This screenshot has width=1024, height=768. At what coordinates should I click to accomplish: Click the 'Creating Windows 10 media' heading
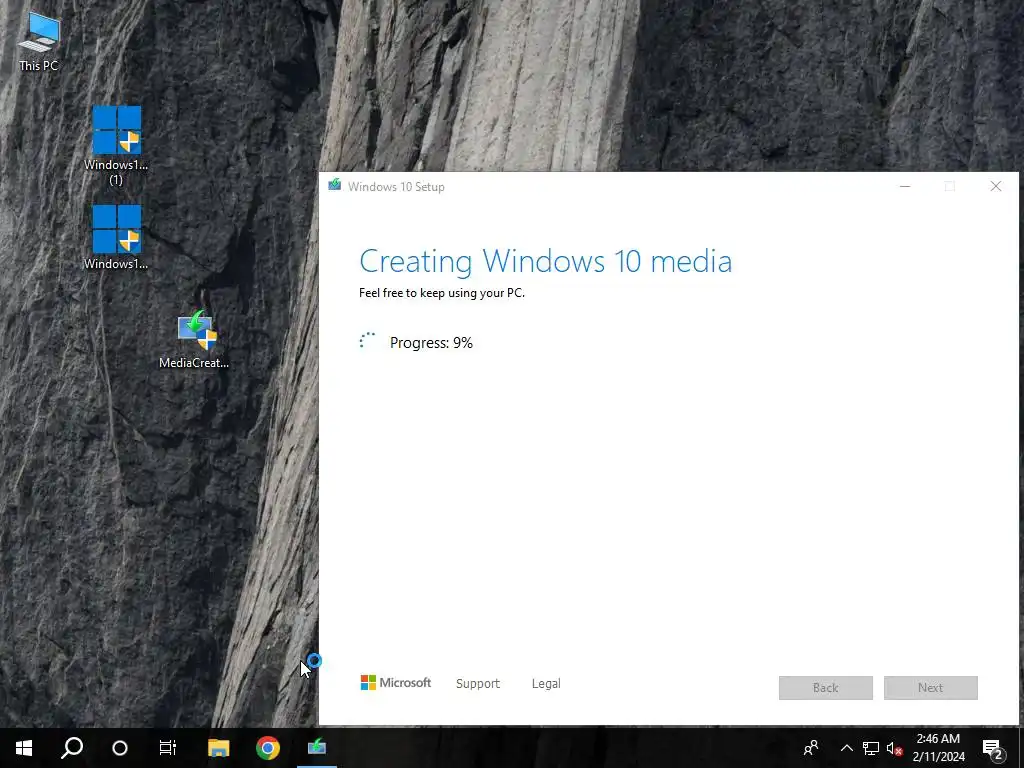(x=545, y=262)
